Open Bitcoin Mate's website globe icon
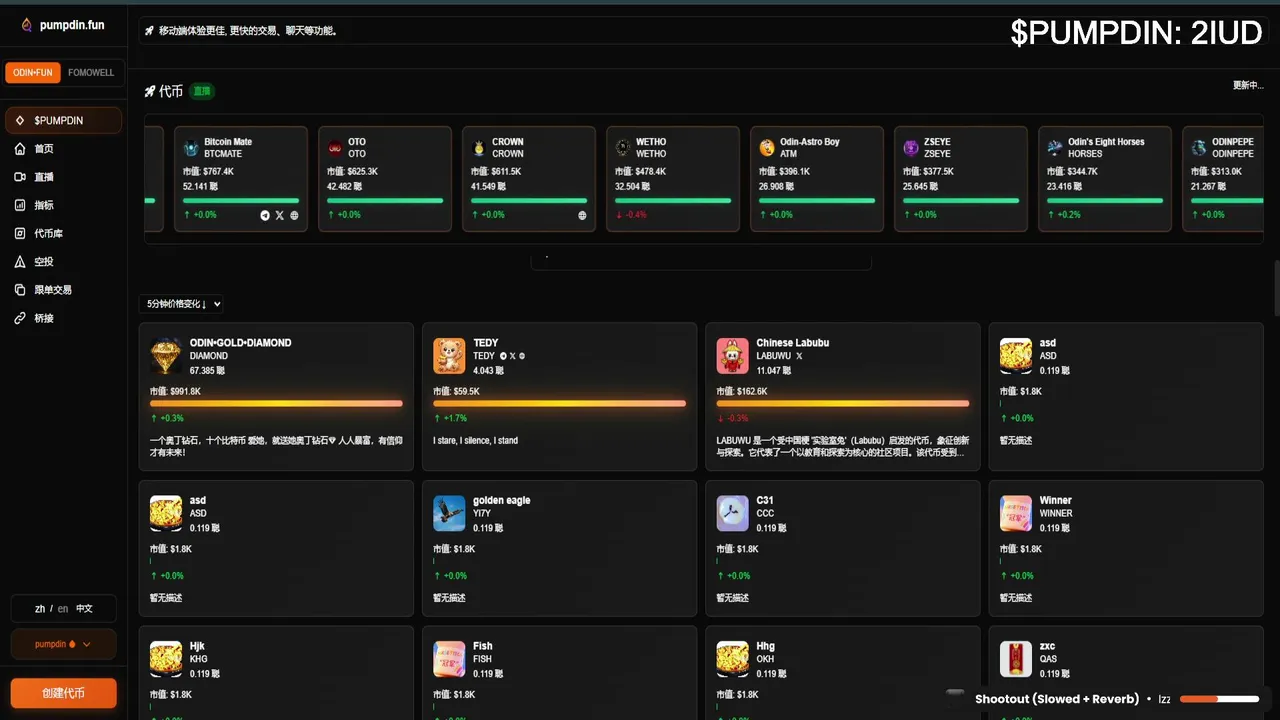The image size is (1280, 720). pos(294,215)
